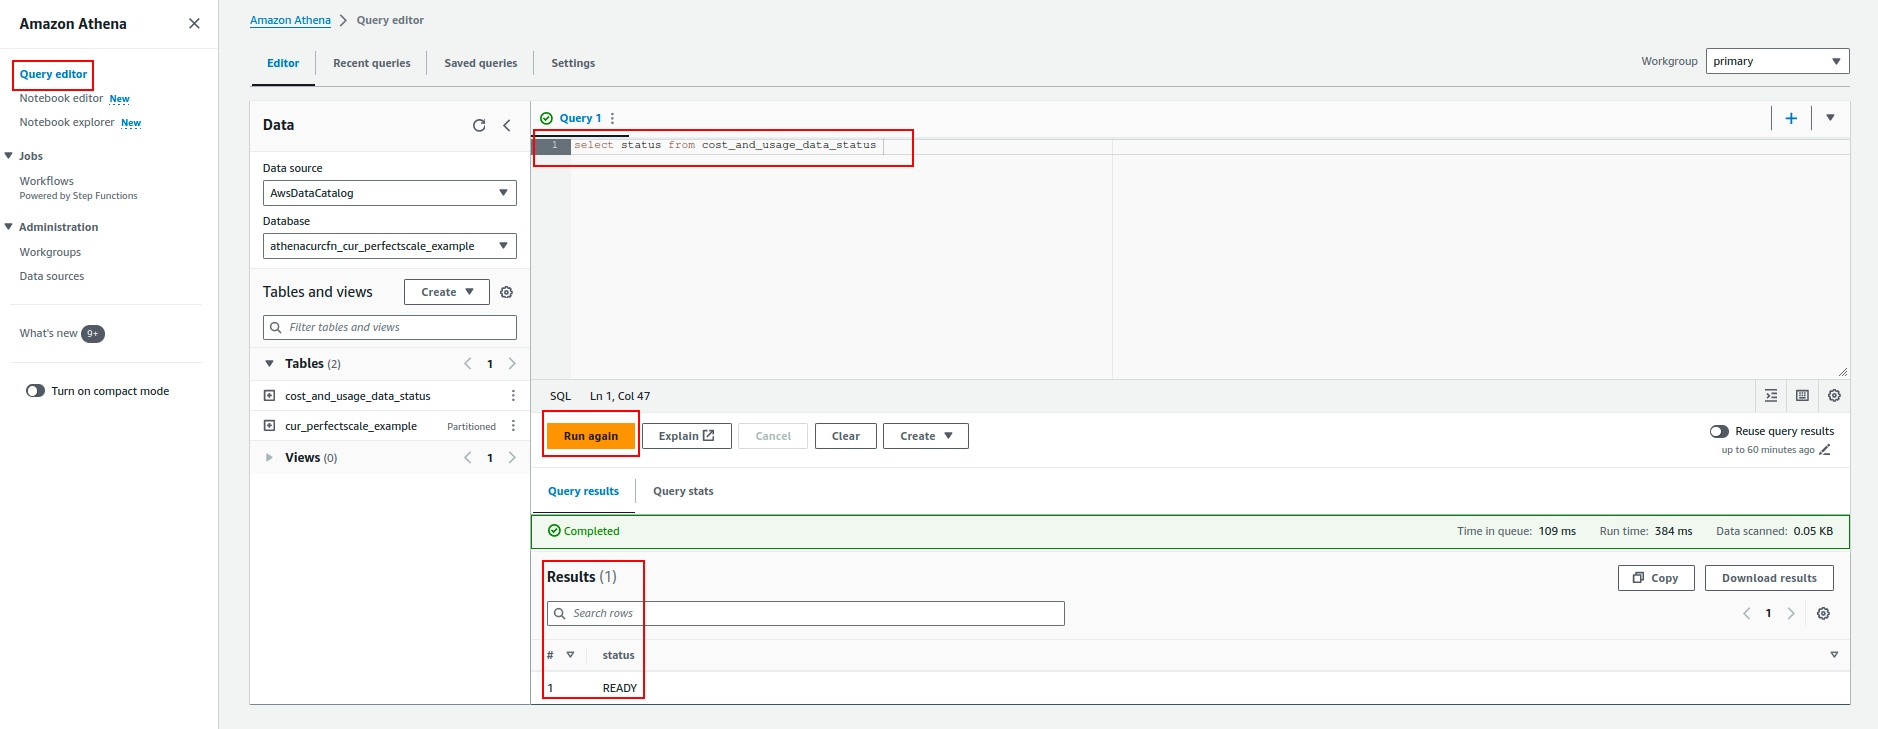1878x729 pixels.
Task: Open Query 1 tab options menu
Action: click(x=612, y=118)
